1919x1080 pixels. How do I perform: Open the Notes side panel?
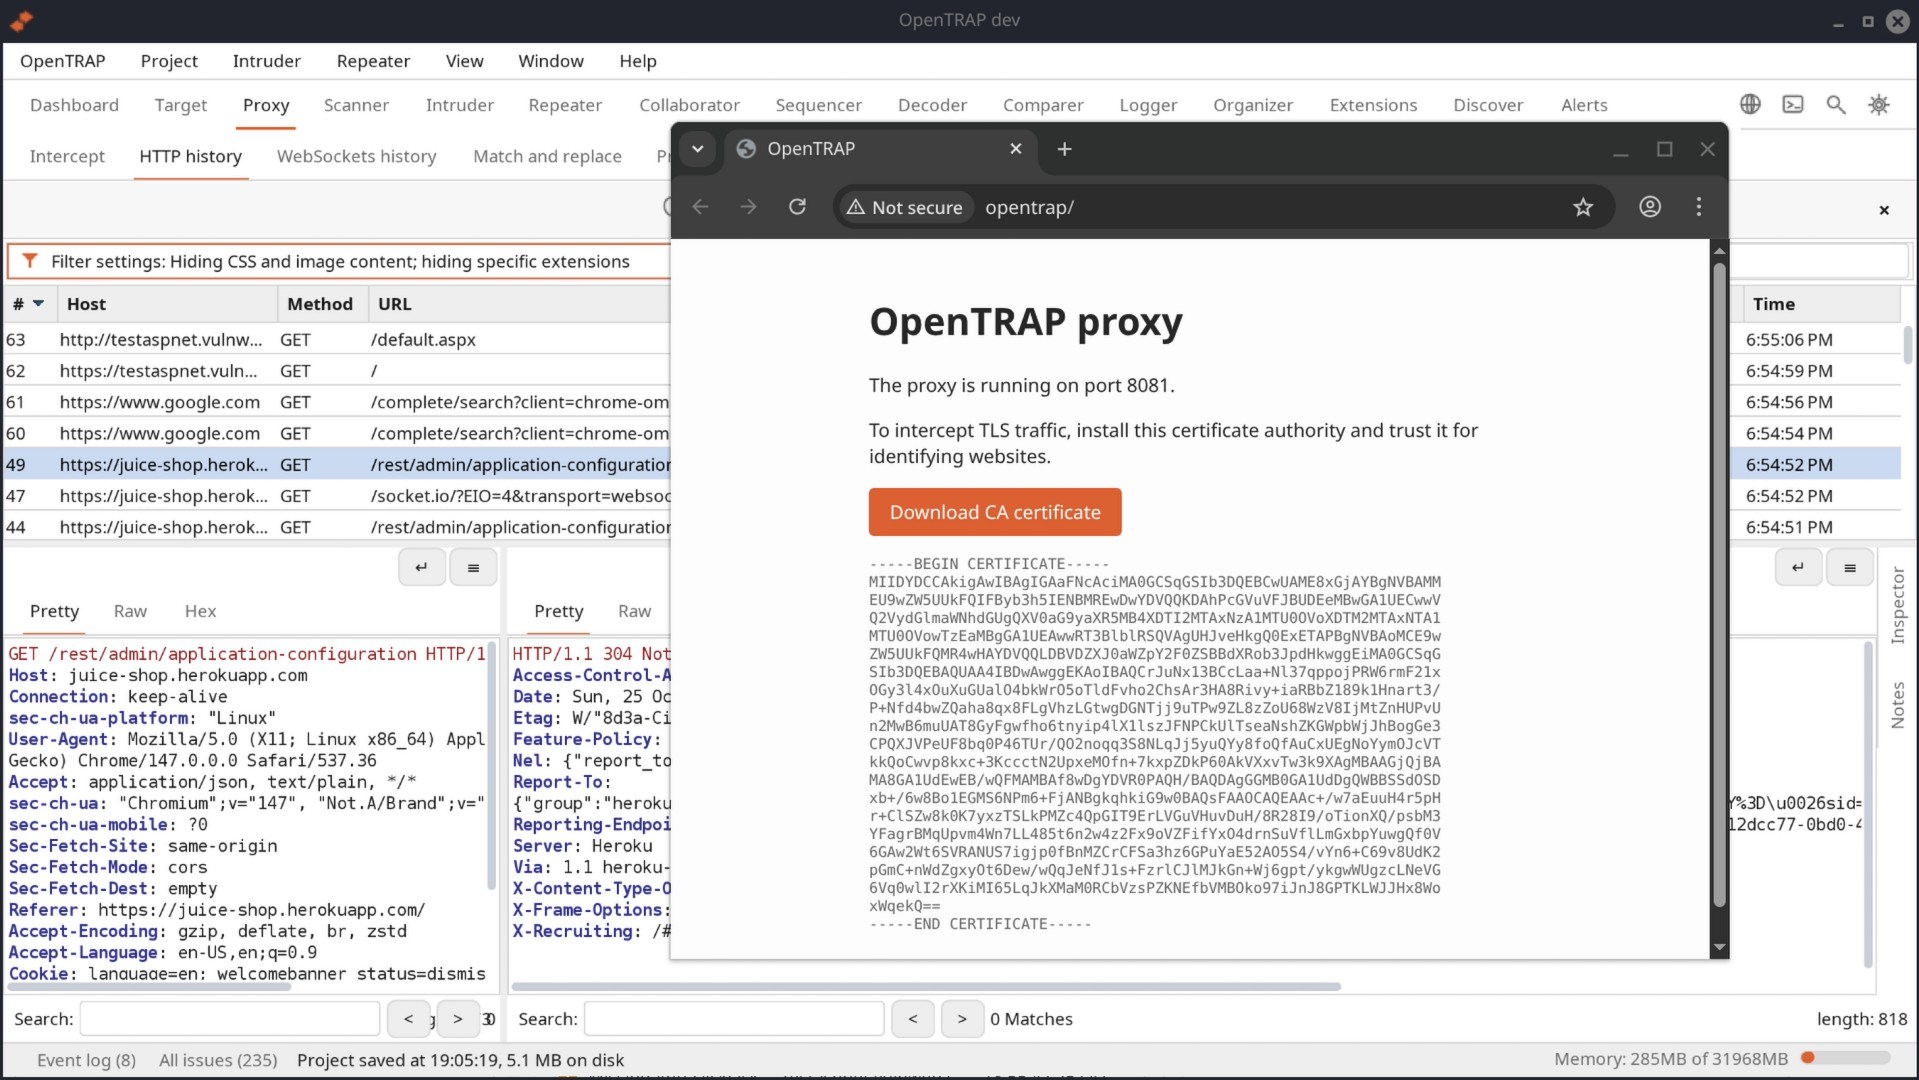1898,704
